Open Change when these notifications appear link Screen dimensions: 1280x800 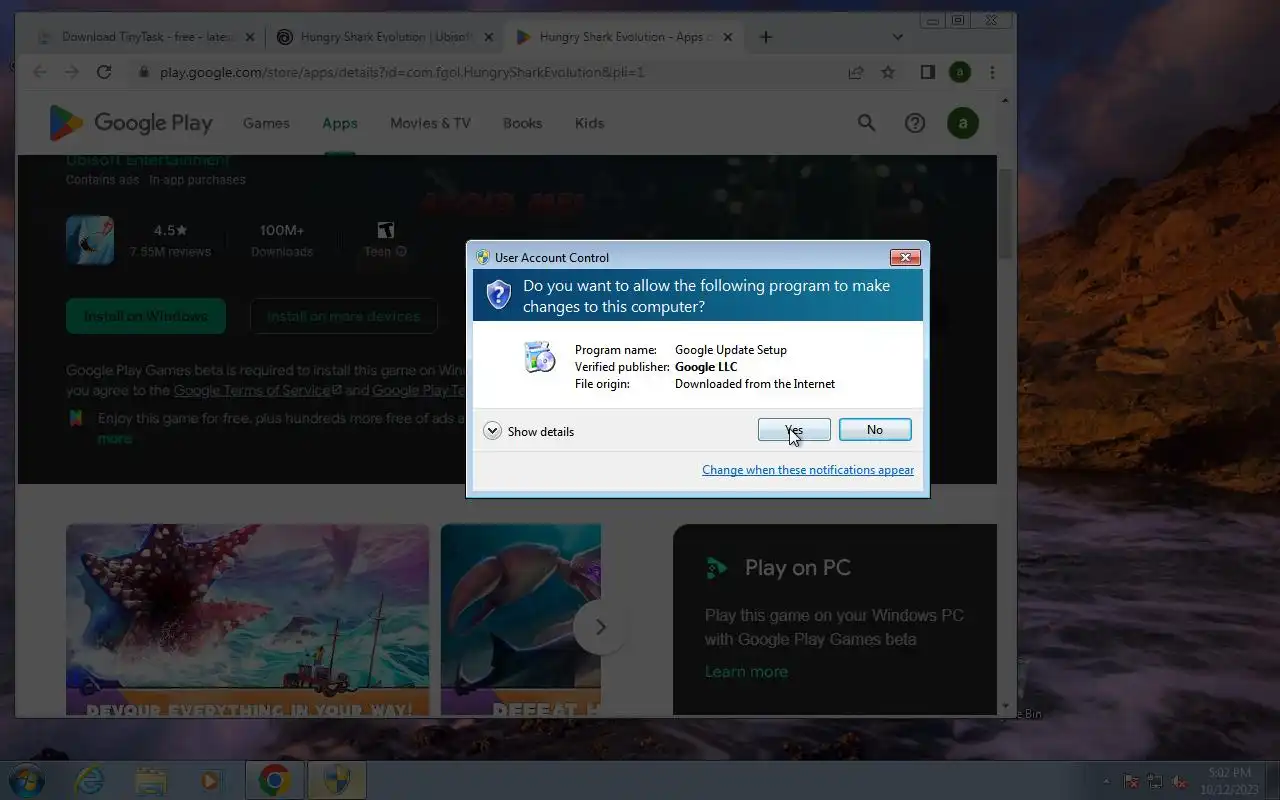pyautogui.click(x=808, y=470)
